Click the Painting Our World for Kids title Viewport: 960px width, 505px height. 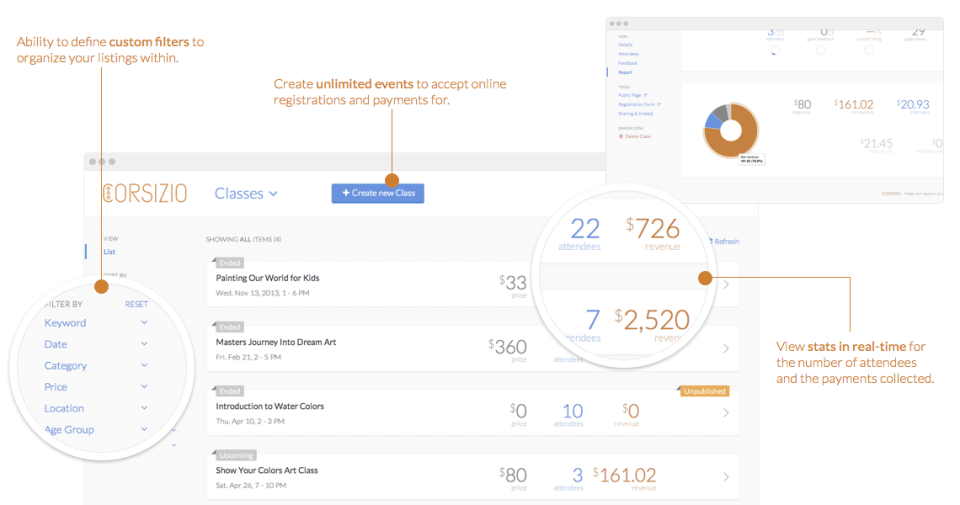268,278
